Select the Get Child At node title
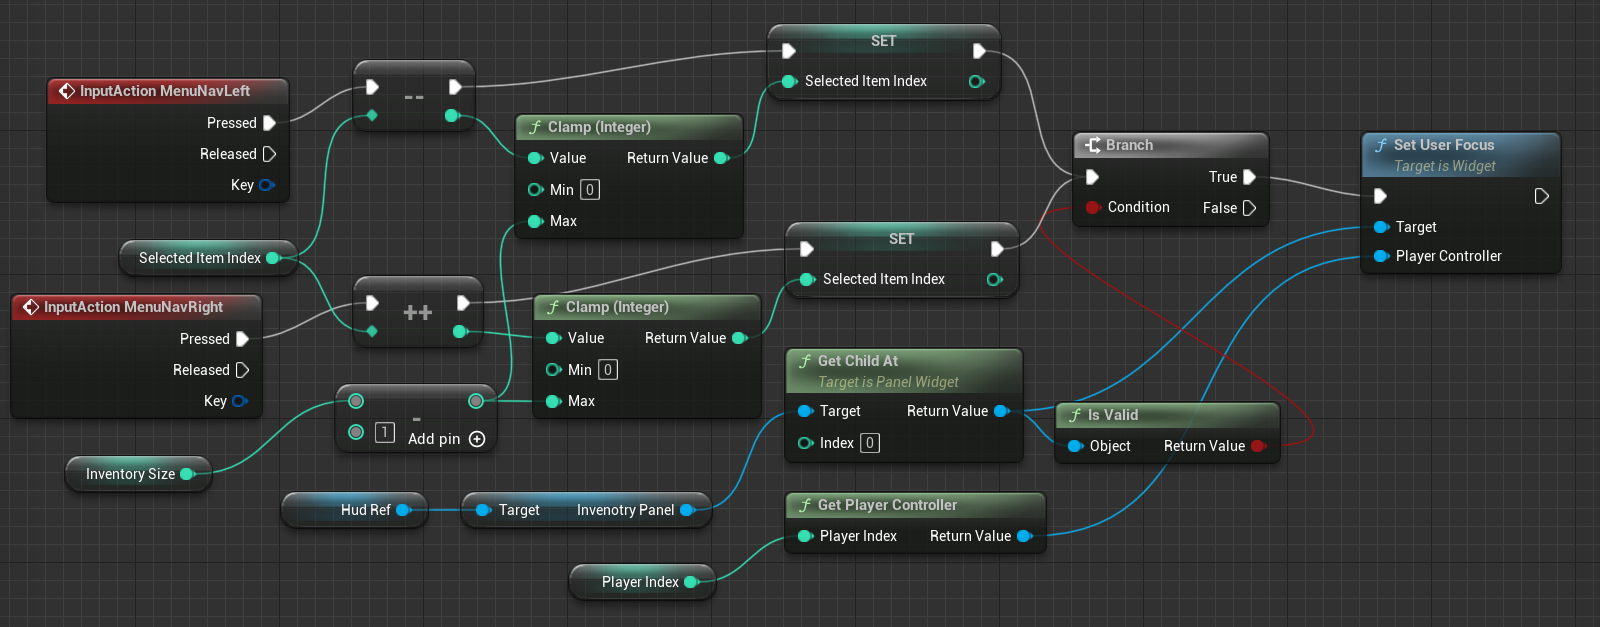 click(858, 361)
